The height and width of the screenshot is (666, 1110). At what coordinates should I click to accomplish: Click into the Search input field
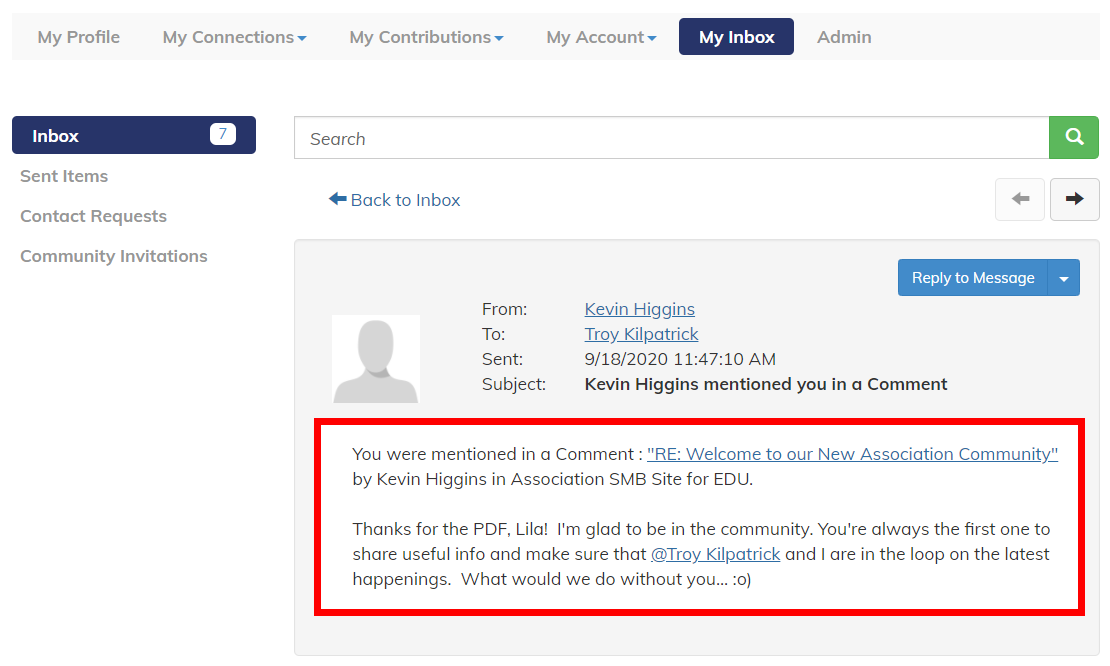coord(672,138)
